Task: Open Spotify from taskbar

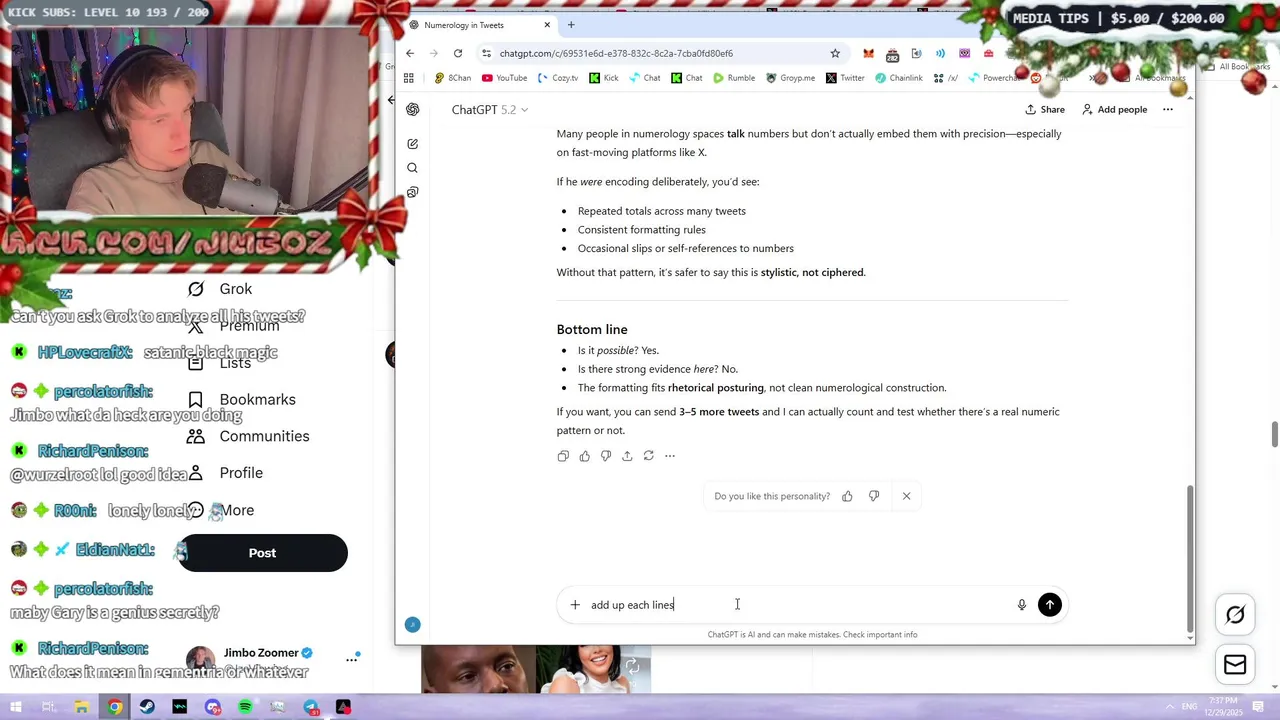Action: 245,707
